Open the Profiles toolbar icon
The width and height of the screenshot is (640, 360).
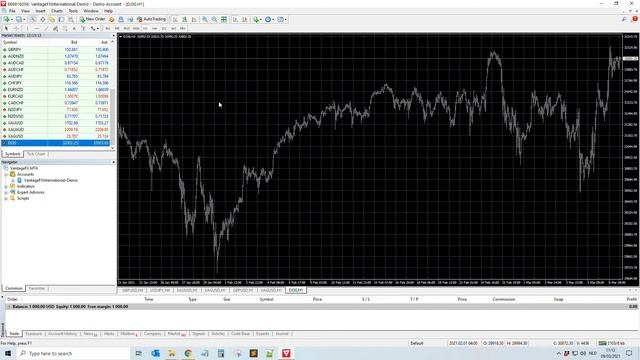pyautogui.click(x=18, y=19)
